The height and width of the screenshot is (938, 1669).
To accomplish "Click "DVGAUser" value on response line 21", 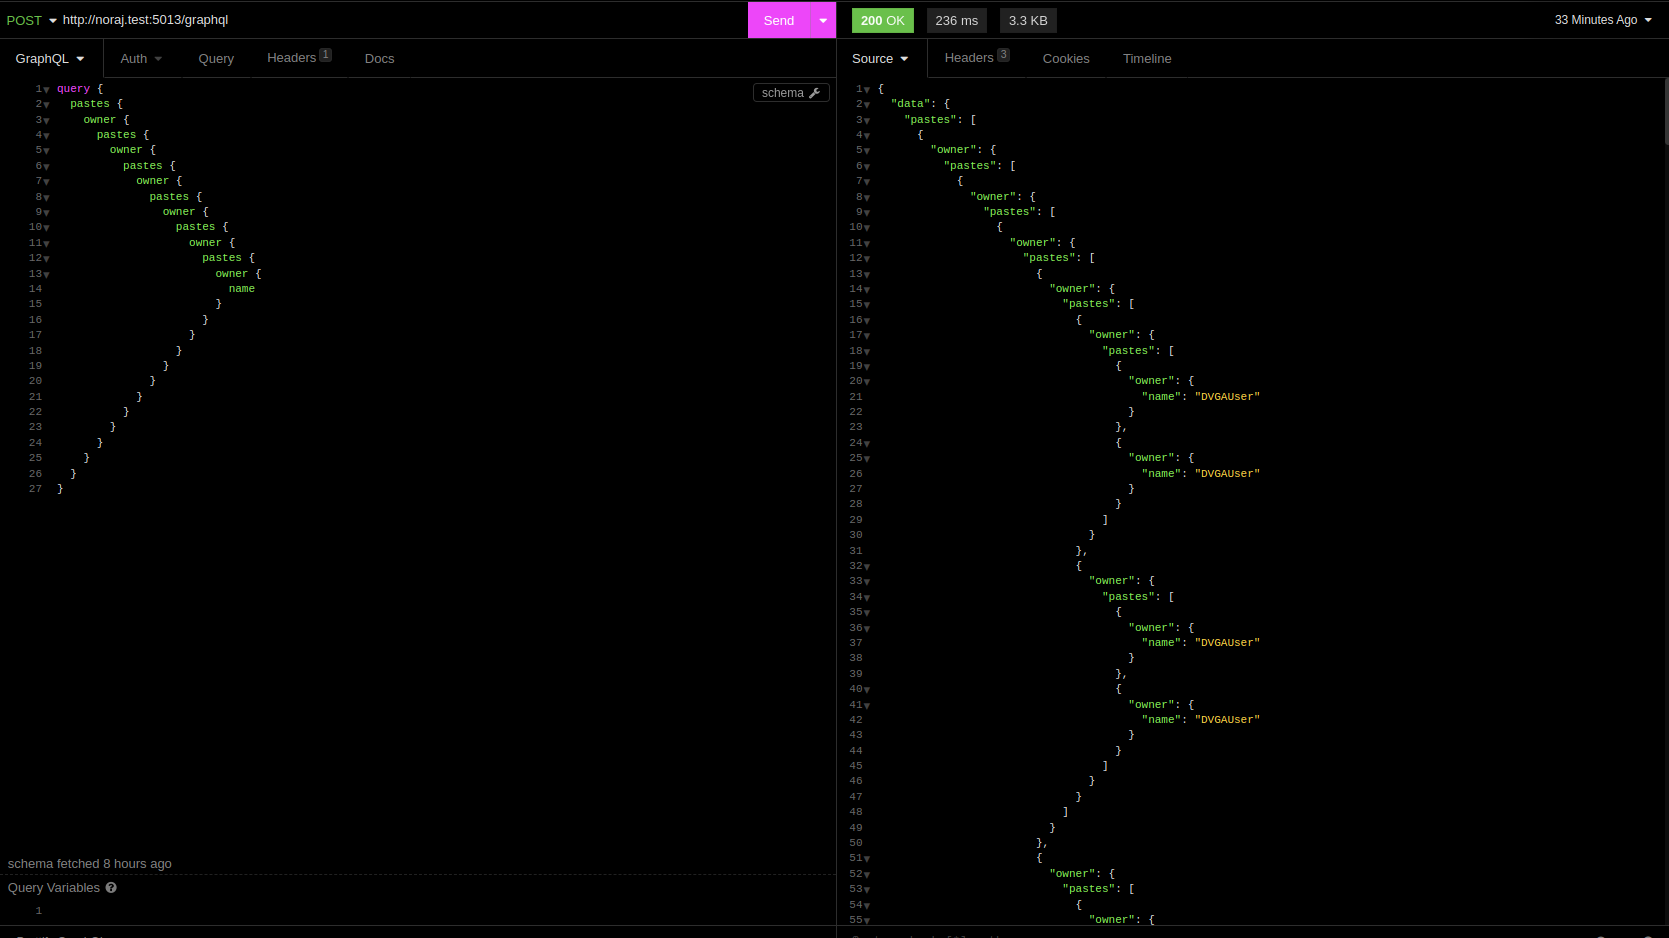I will pyautogui.click(x=1228, y=397).
